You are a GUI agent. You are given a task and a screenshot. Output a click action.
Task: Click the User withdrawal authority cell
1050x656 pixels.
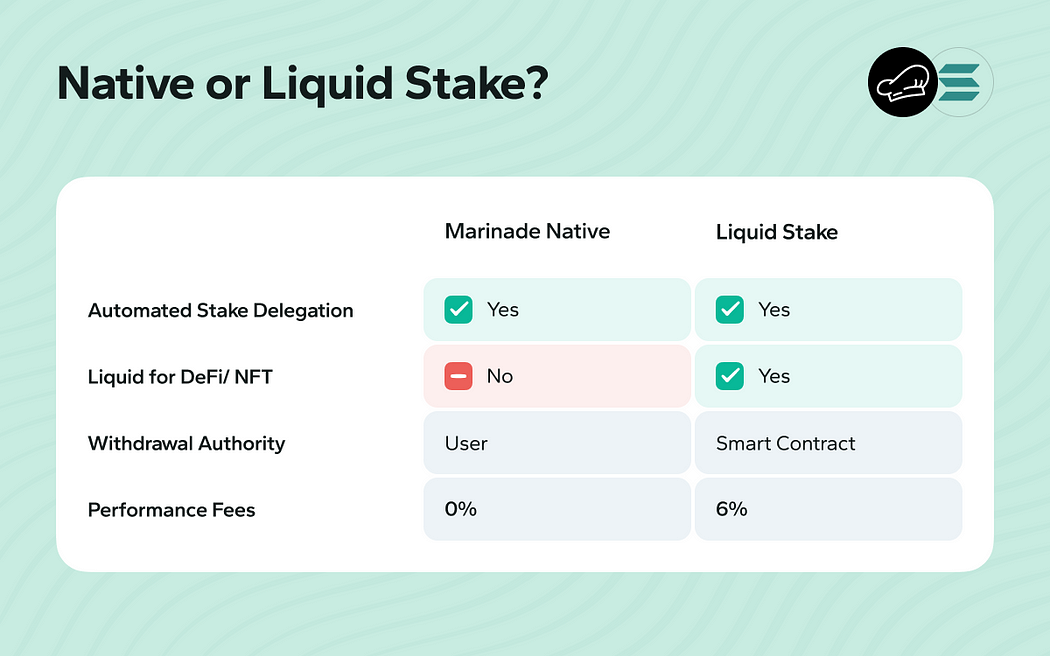(466, 443)
